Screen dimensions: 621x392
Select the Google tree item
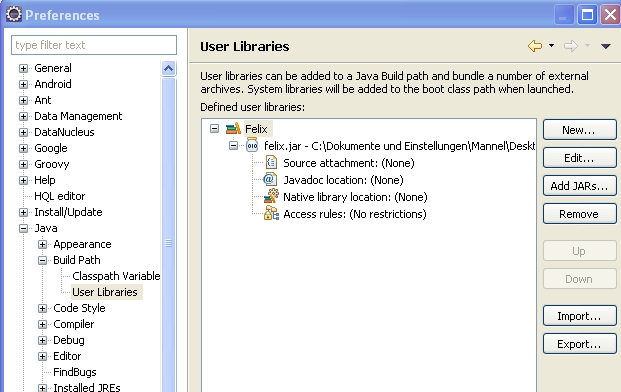tap(51, 148)
